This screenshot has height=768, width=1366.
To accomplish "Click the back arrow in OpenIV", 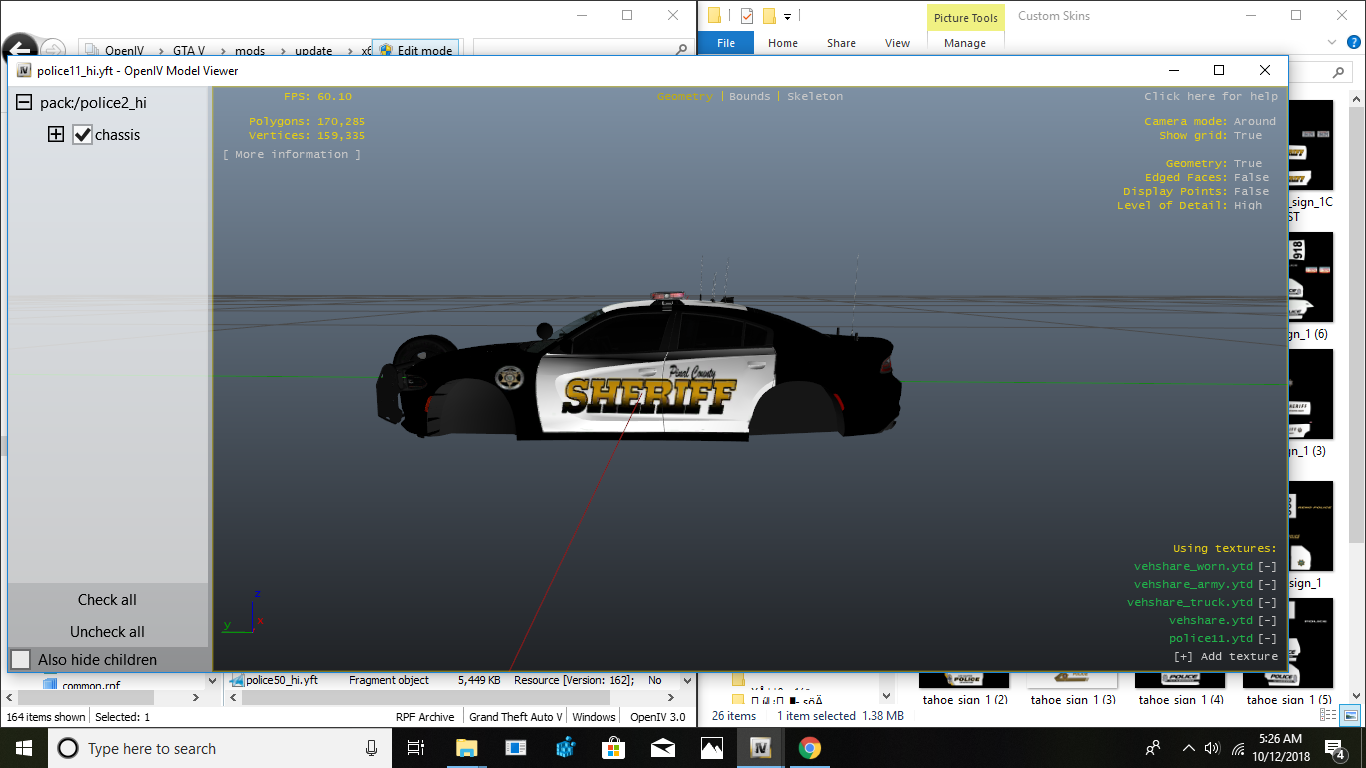I will click(20, 51).
